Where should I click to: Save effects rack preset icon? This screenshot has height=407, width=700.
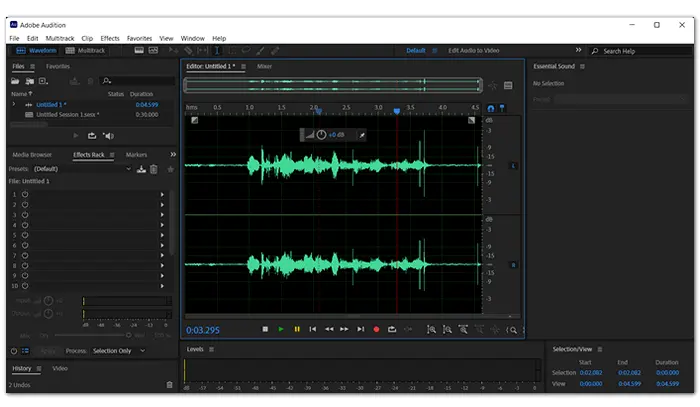click(x=141, y=169)
